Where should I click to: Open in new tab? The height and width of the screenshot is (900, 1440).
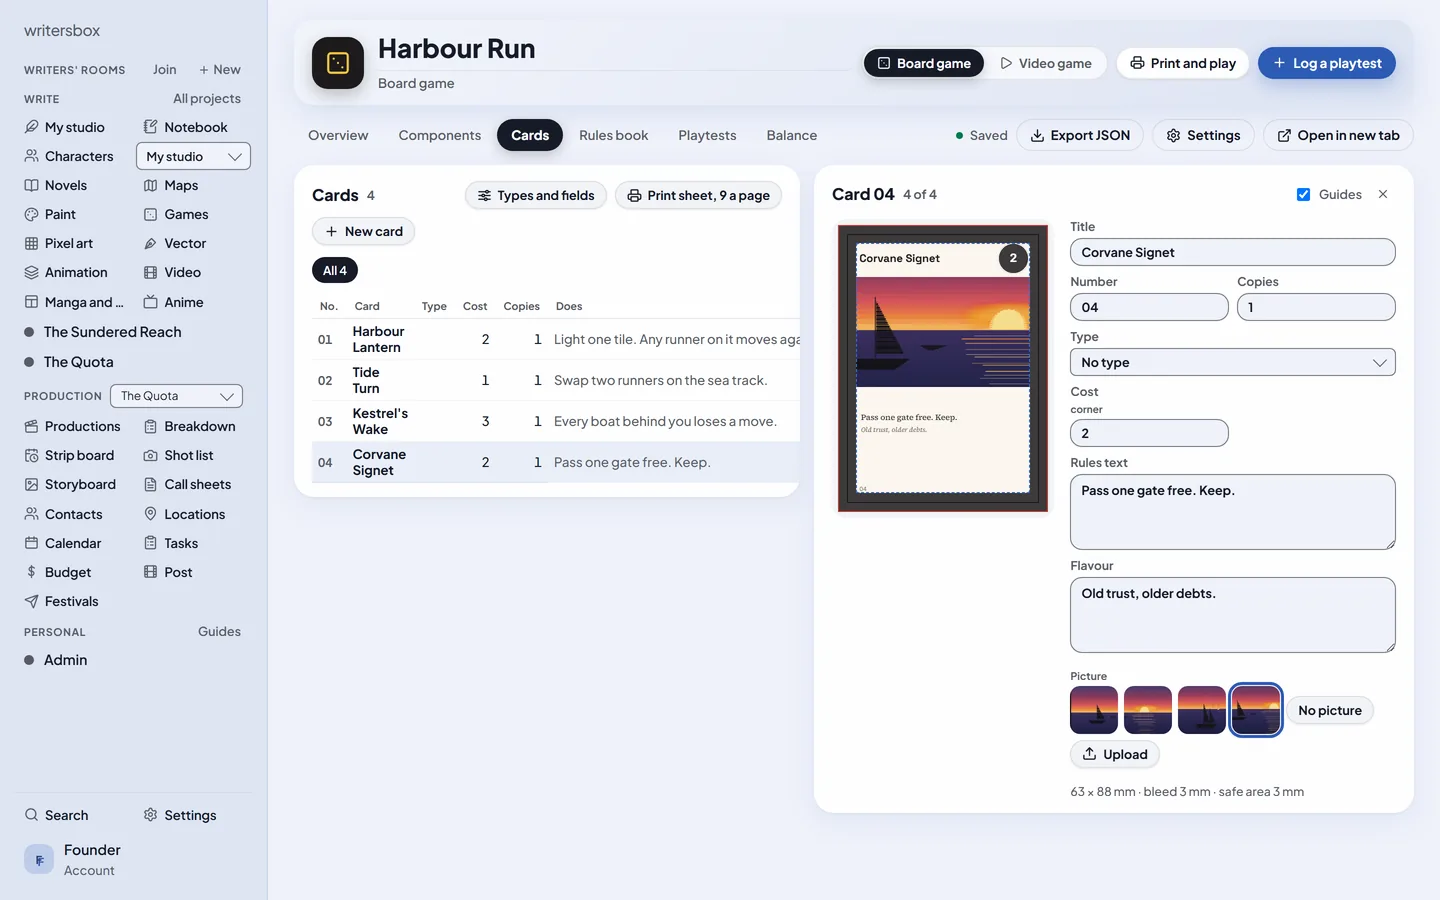click(1338, 135)
